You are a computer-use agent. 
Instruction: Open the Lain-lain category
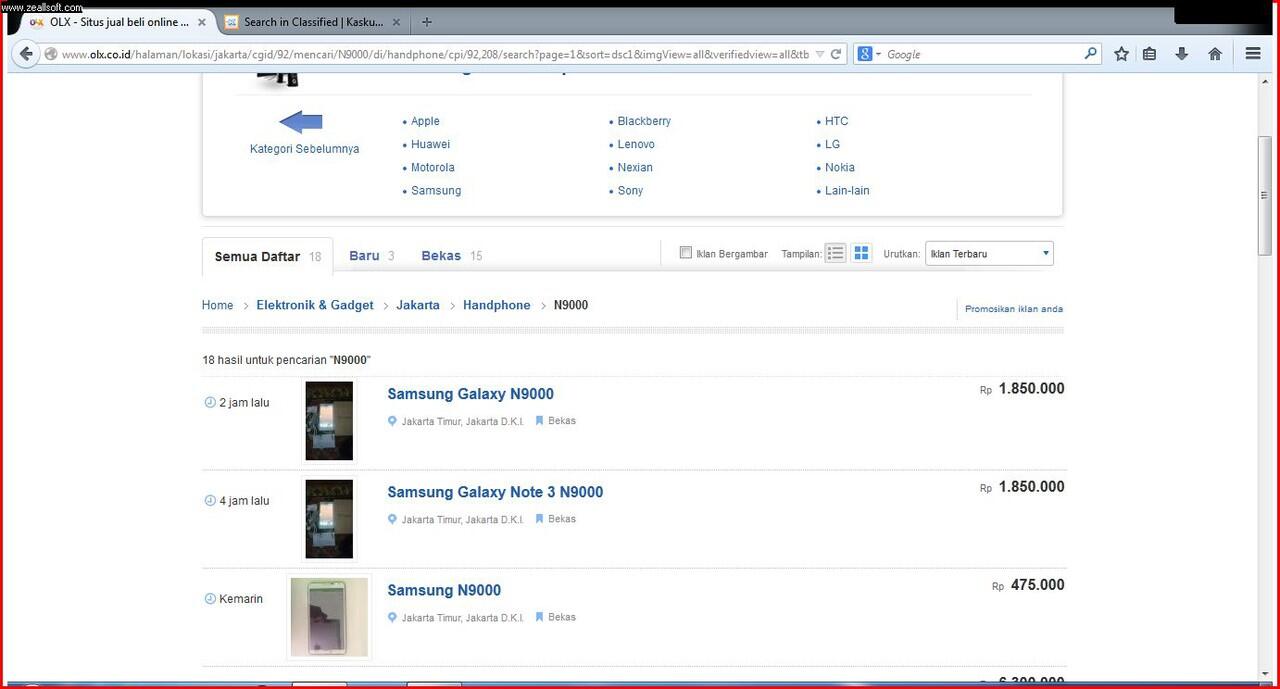(847, 190)
